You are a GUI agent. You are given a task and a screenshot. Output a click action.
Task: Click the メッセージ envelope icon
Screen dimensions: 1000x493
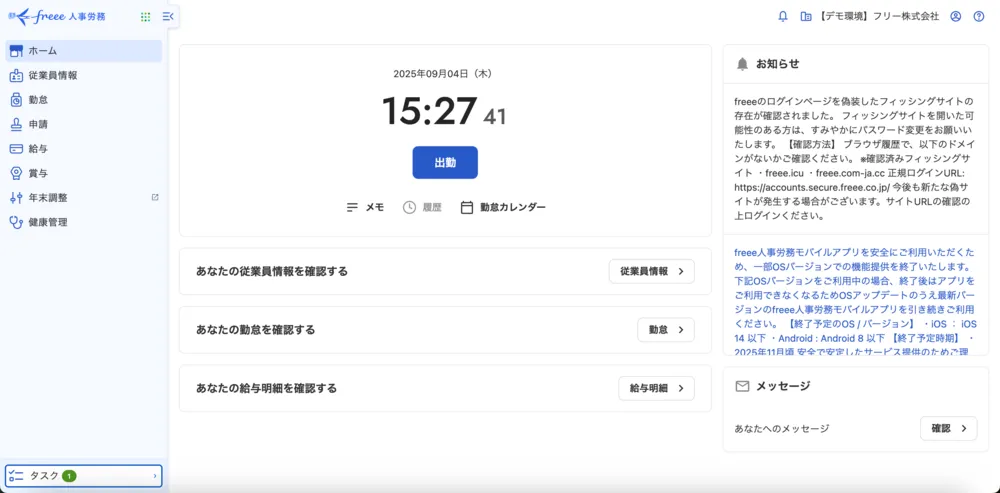pyautogui.click(x=742, y=386)
